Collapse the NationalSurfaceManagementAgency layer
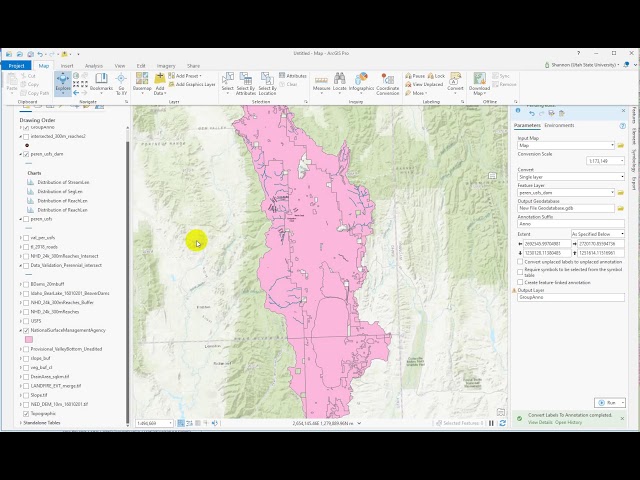640x480 pixels. [x=21, y=330]
